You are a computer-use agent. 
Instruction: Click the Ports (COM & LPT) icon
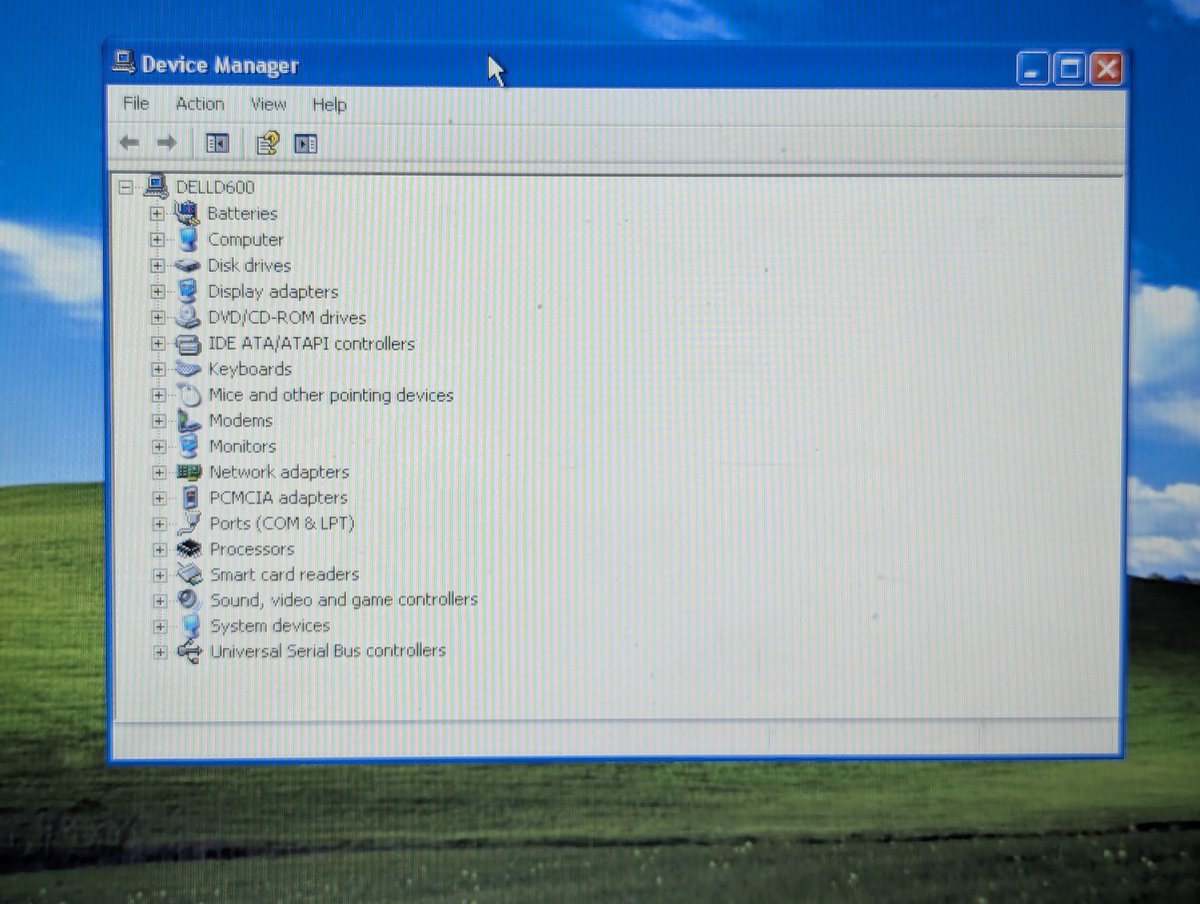tap(190, 523)
